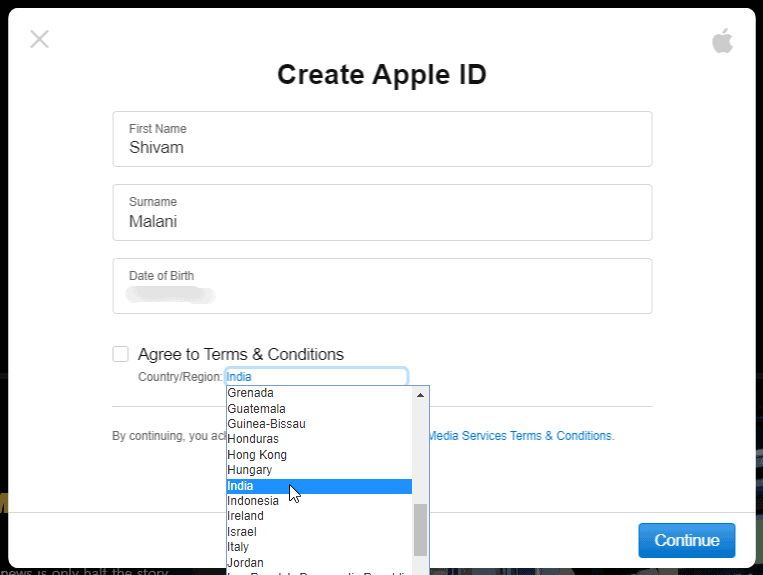Pick Indonesia from the country list
Image resolution: width=763 pixels, height=575 pixels.
[319, 501]
